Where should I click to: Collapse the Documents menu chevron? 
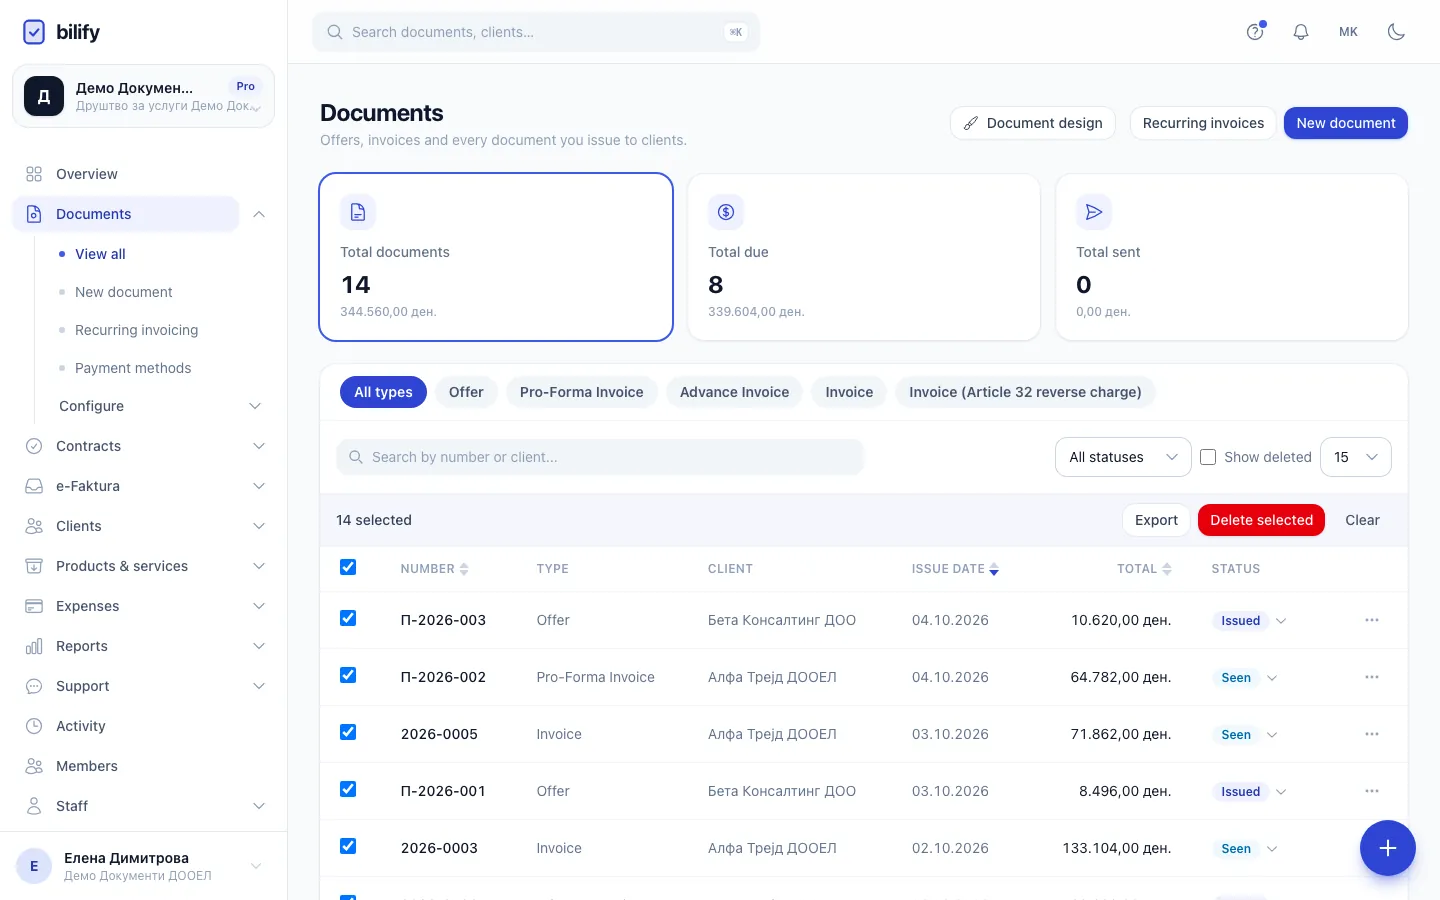point(259,214)
